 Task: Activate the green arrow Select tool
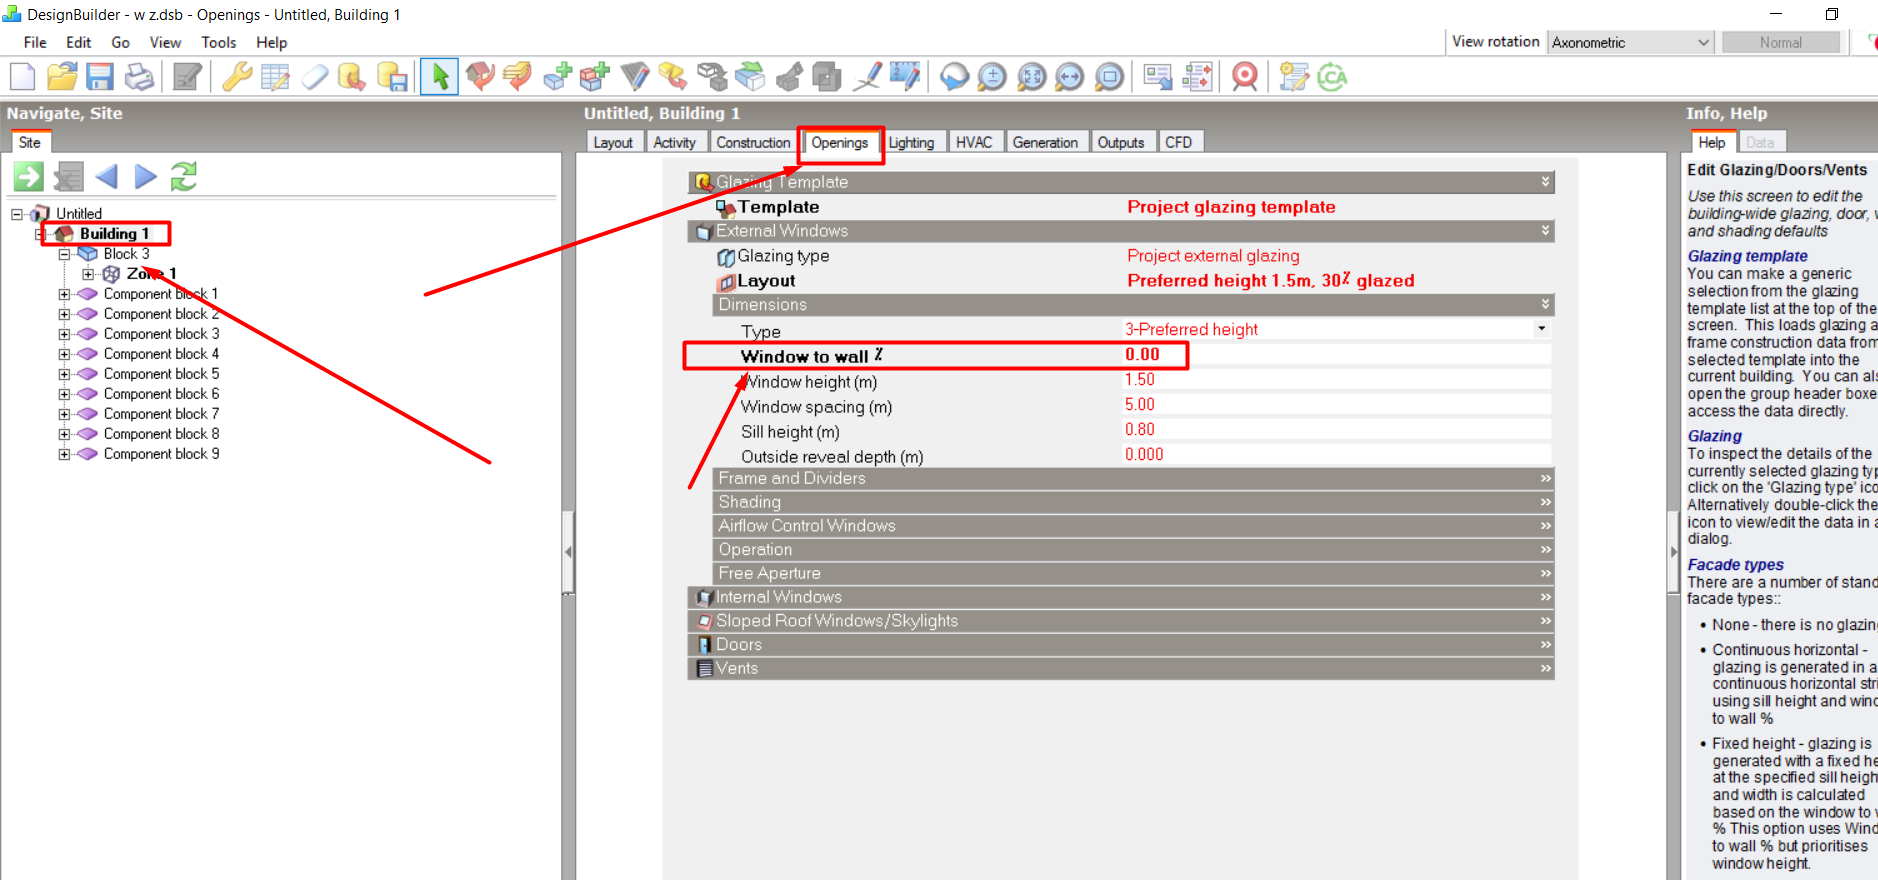tap(440, 77)
